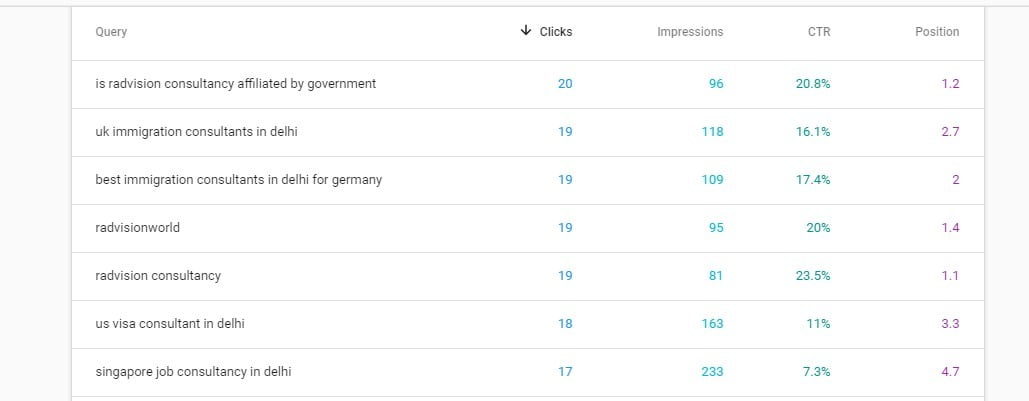Click the 81 impressions value
The height and width of the screenshot is (401, 1029).
[716, 276]
